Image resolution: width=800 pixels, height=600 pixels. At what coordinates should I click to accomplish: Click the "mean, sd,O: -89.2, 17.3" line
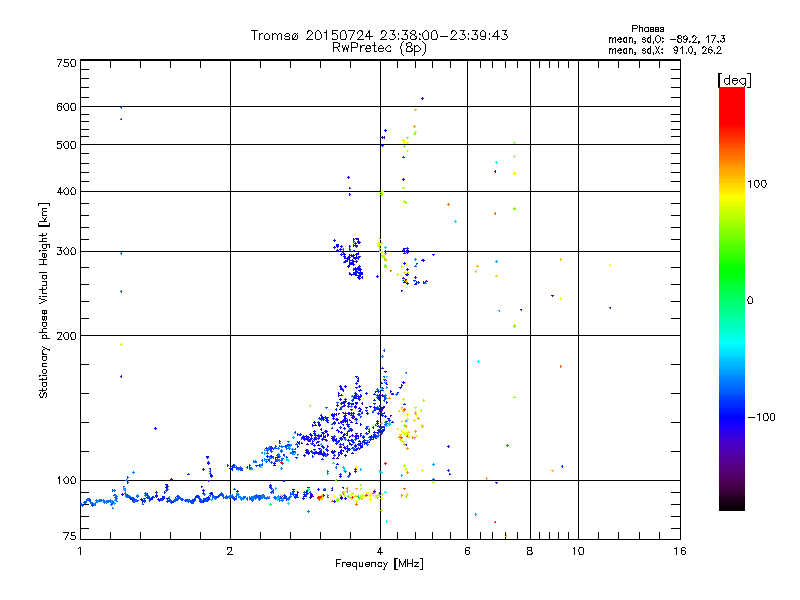click(x=666, y=39)
